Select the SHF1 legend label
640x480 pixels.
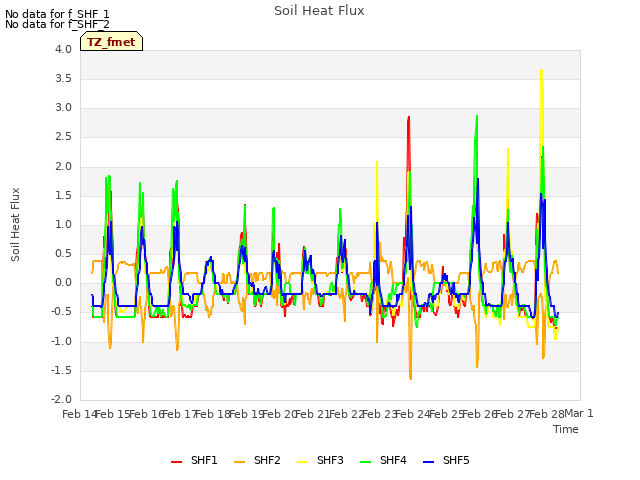(204, 460)
